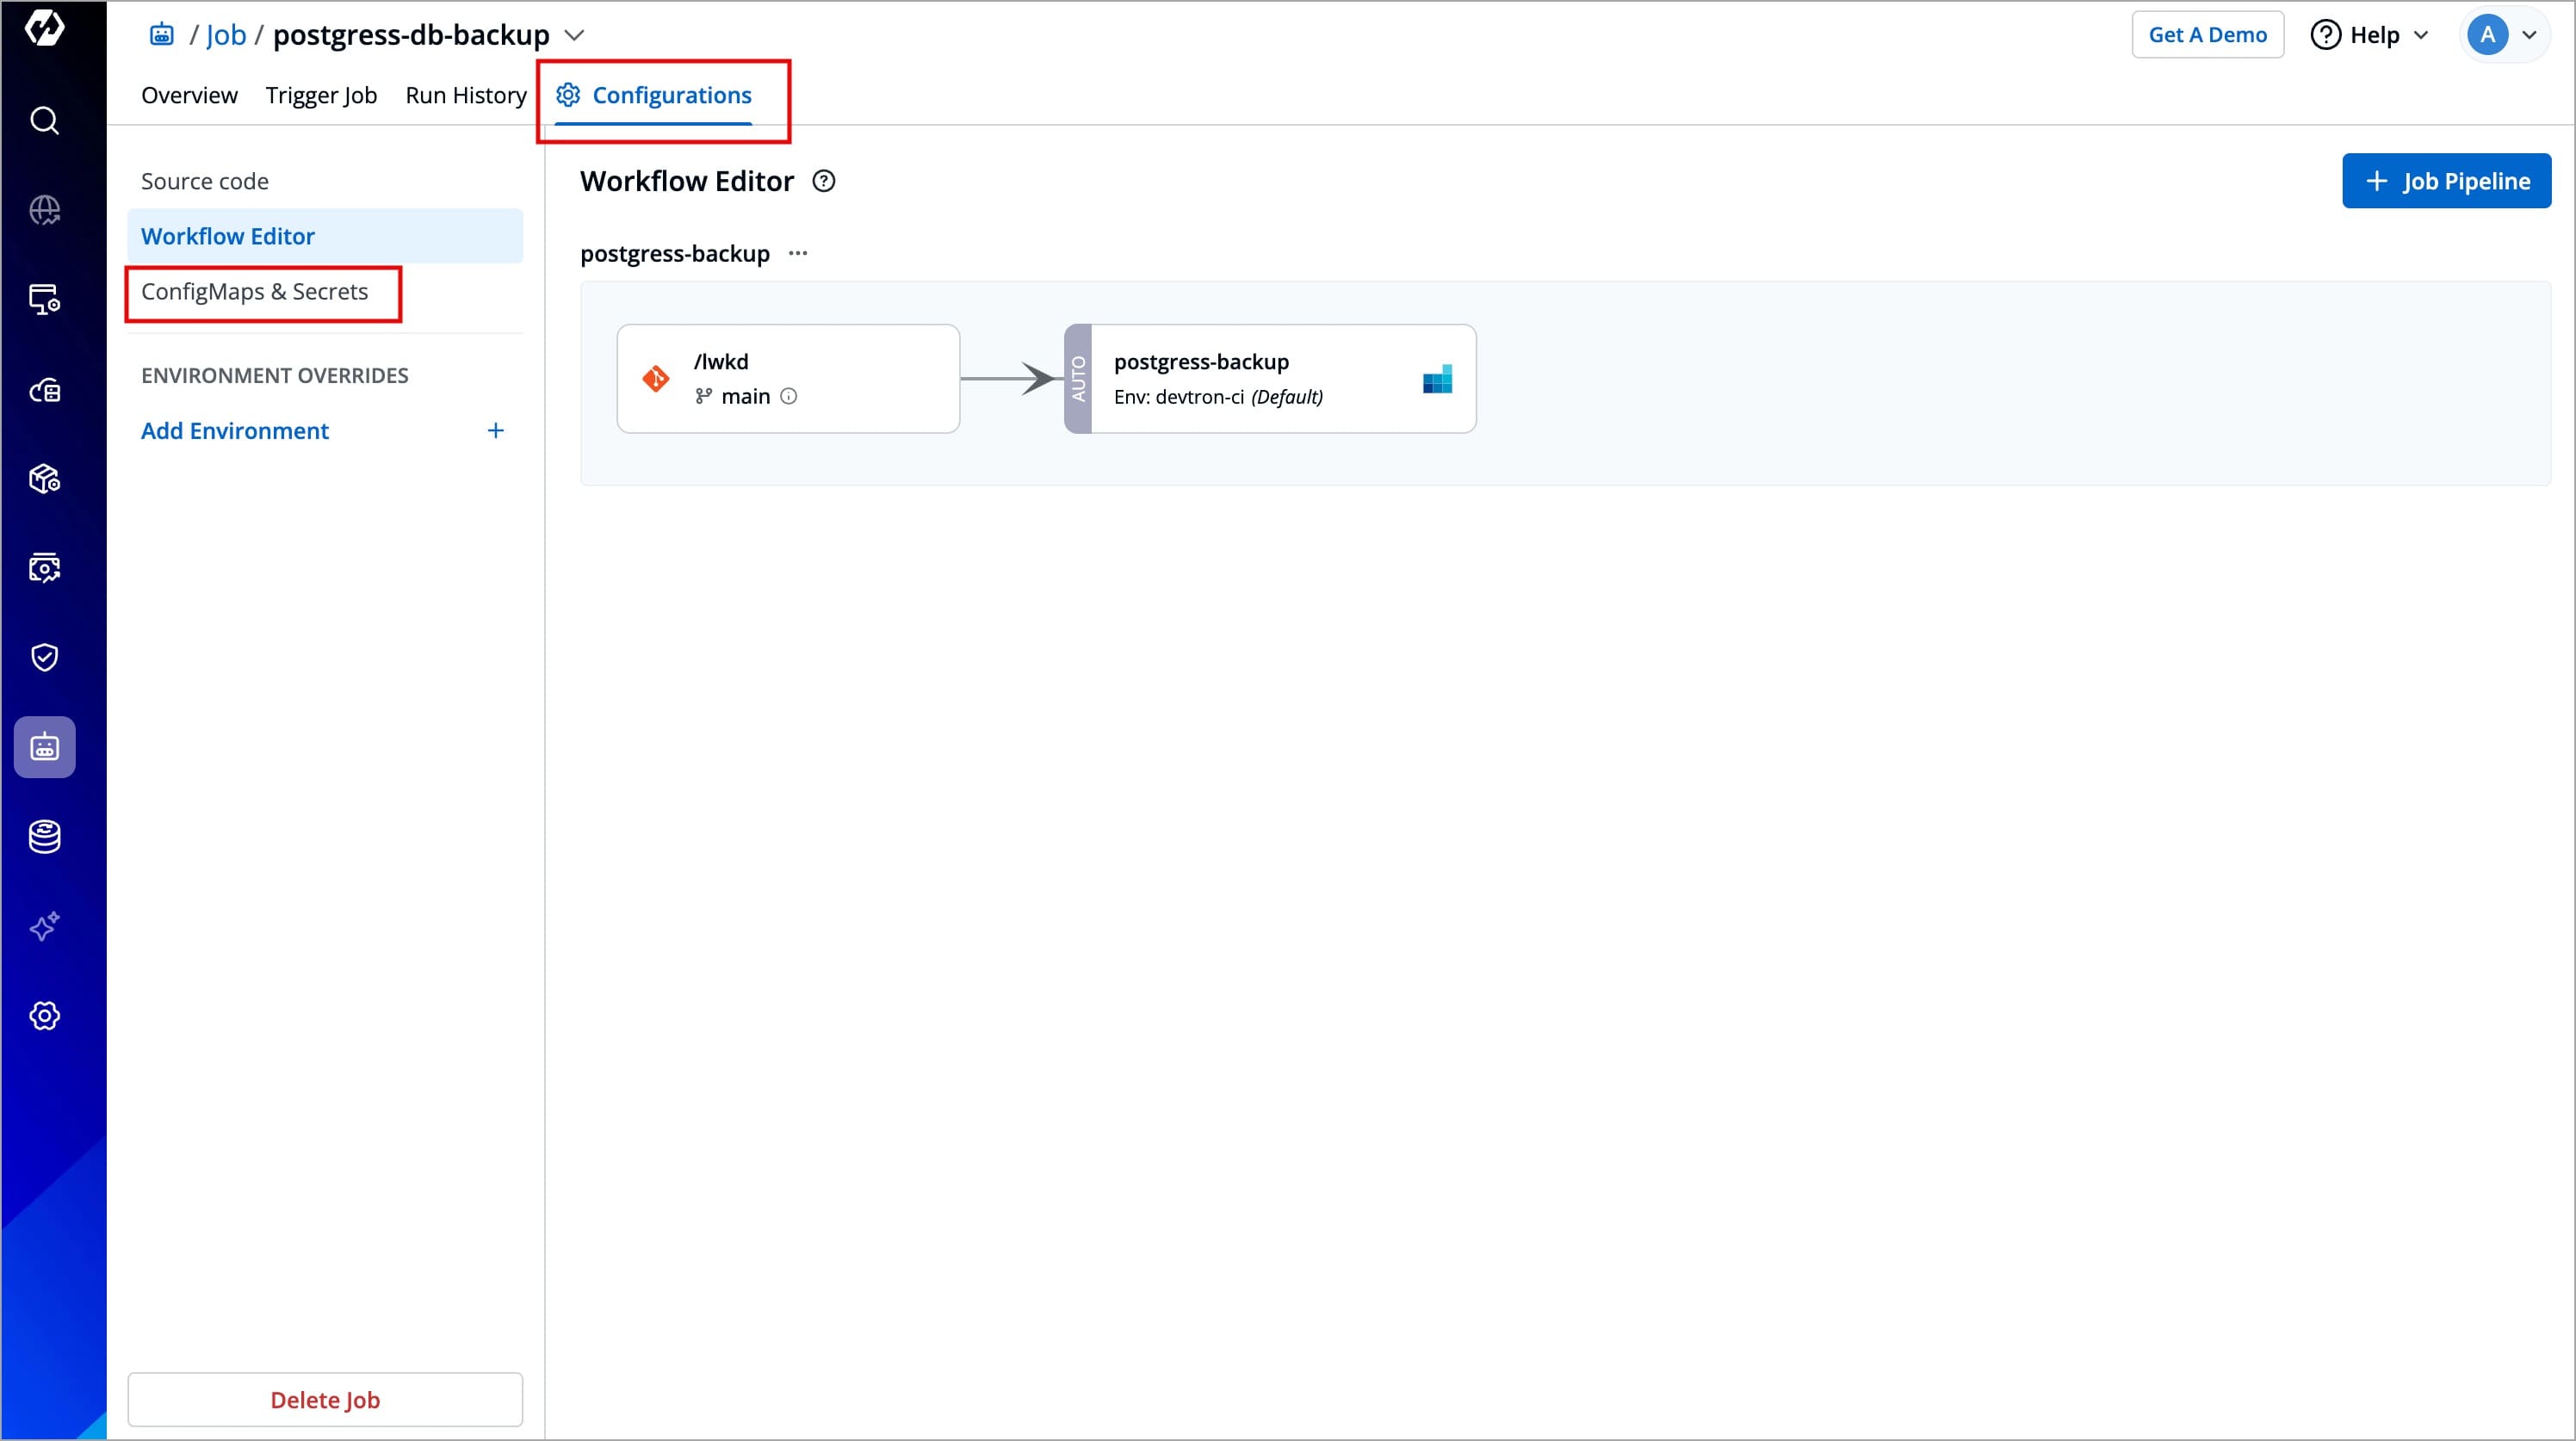Click the Security shield sidebar icon
Image resolution: width=2576 pixels, height=1441 pixels.
pos(44,657)
